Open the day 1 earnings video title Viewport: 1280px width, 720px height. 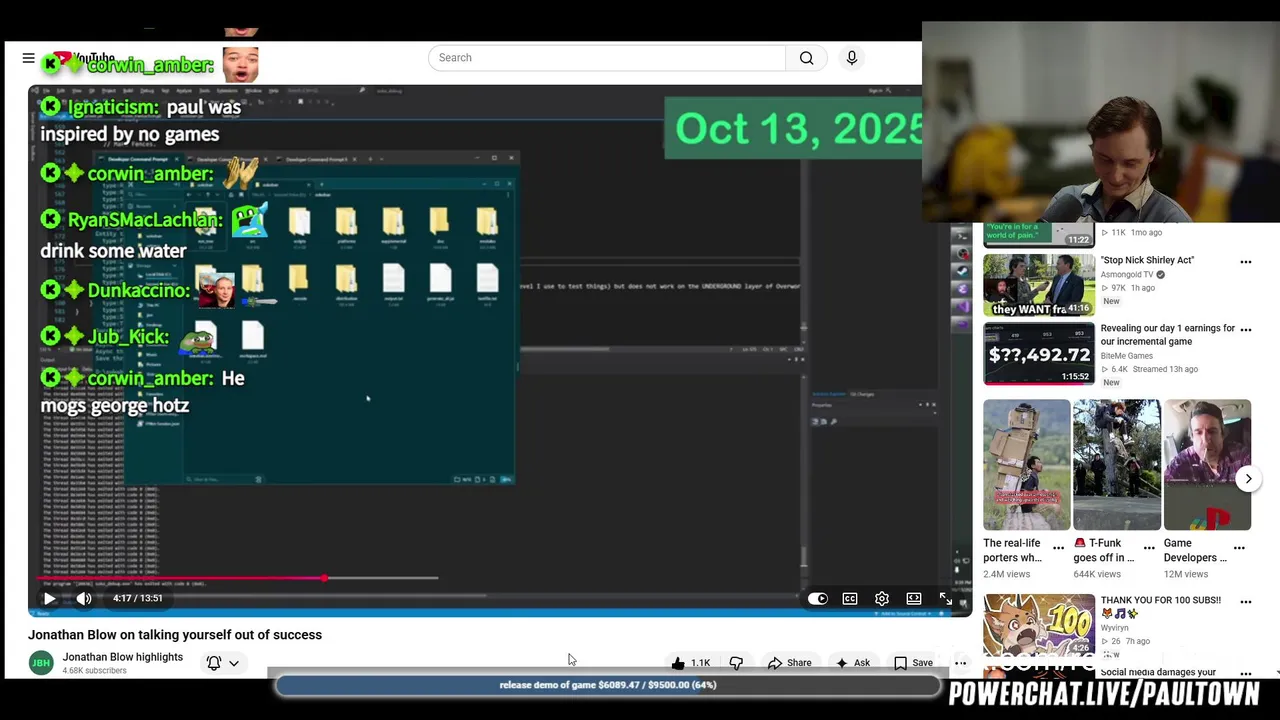click(x=1168, y=335)
